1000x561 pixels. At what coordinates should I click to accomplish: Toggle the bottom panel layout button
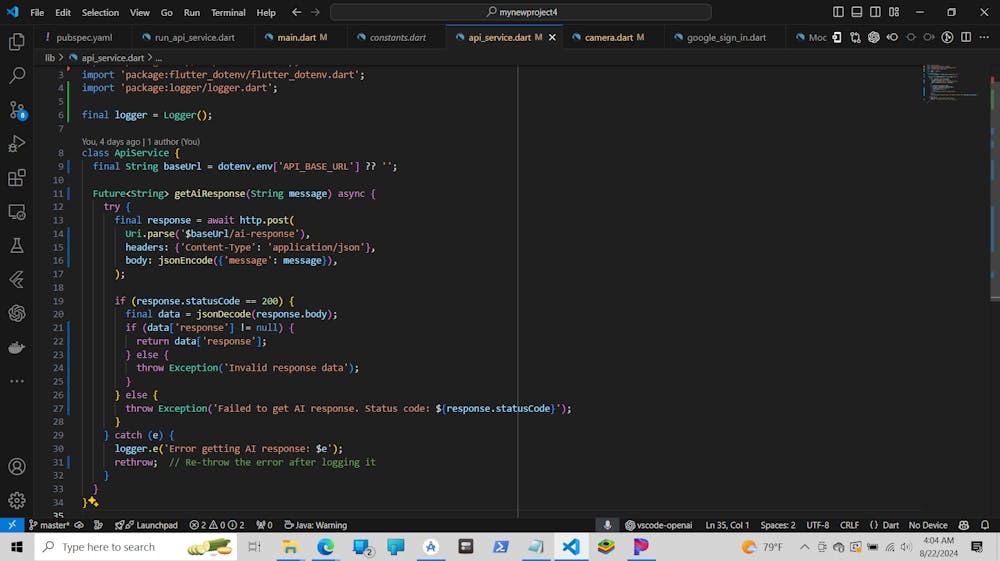pyautogui.click(x=857, y=12)
